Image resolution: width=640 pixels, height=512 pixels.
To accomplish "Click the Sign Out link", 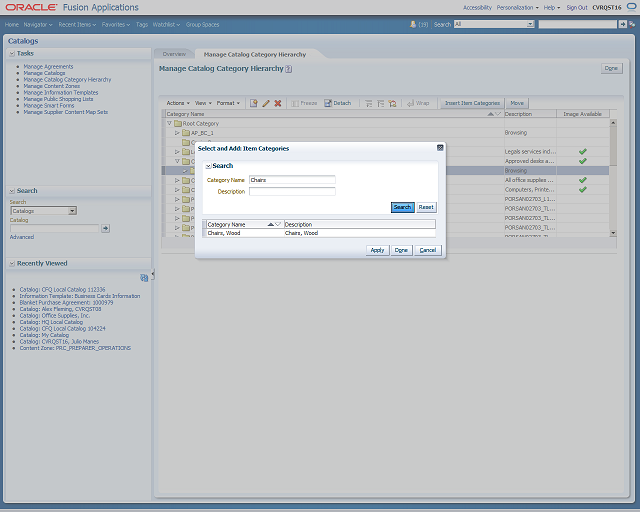I will click(x=576, y=7).
